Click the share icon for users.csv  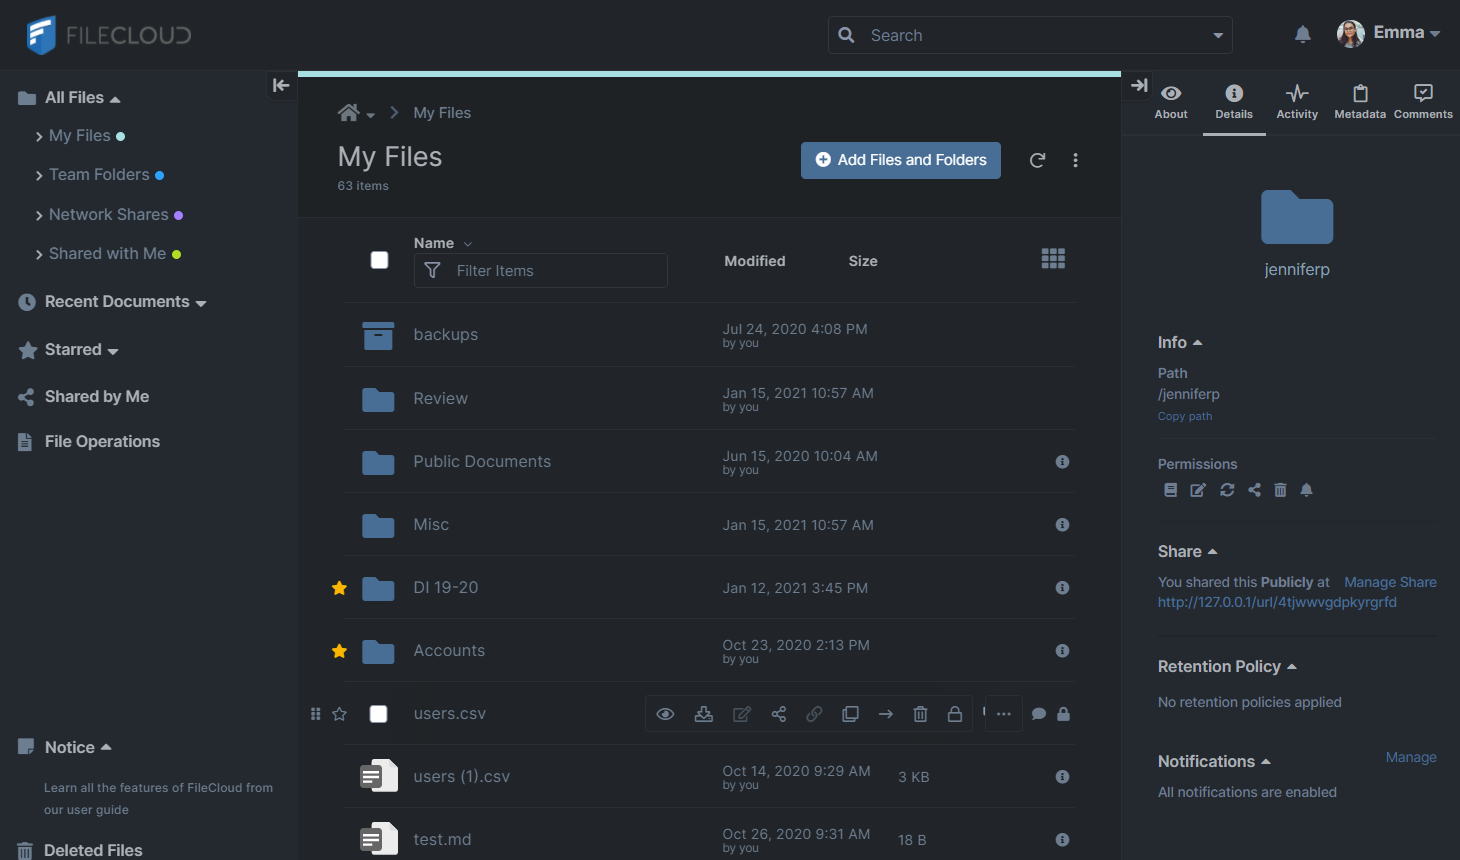click(x=779, y=714)
